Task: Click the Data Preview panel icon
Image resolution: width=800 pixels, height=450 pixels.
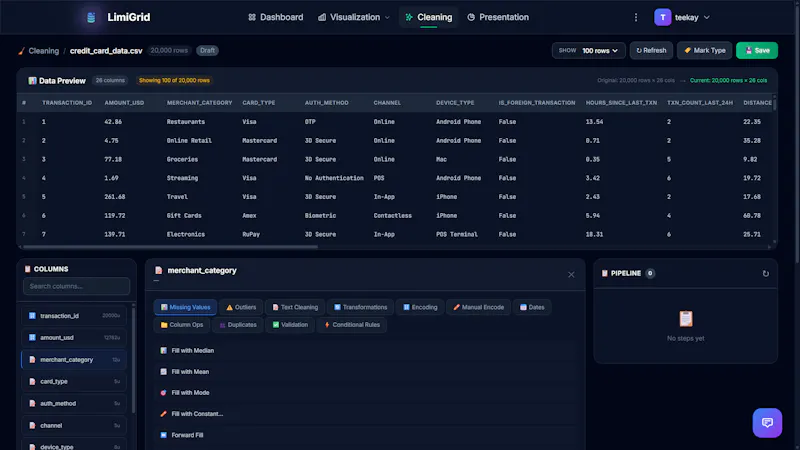Action: click(33, 81)
